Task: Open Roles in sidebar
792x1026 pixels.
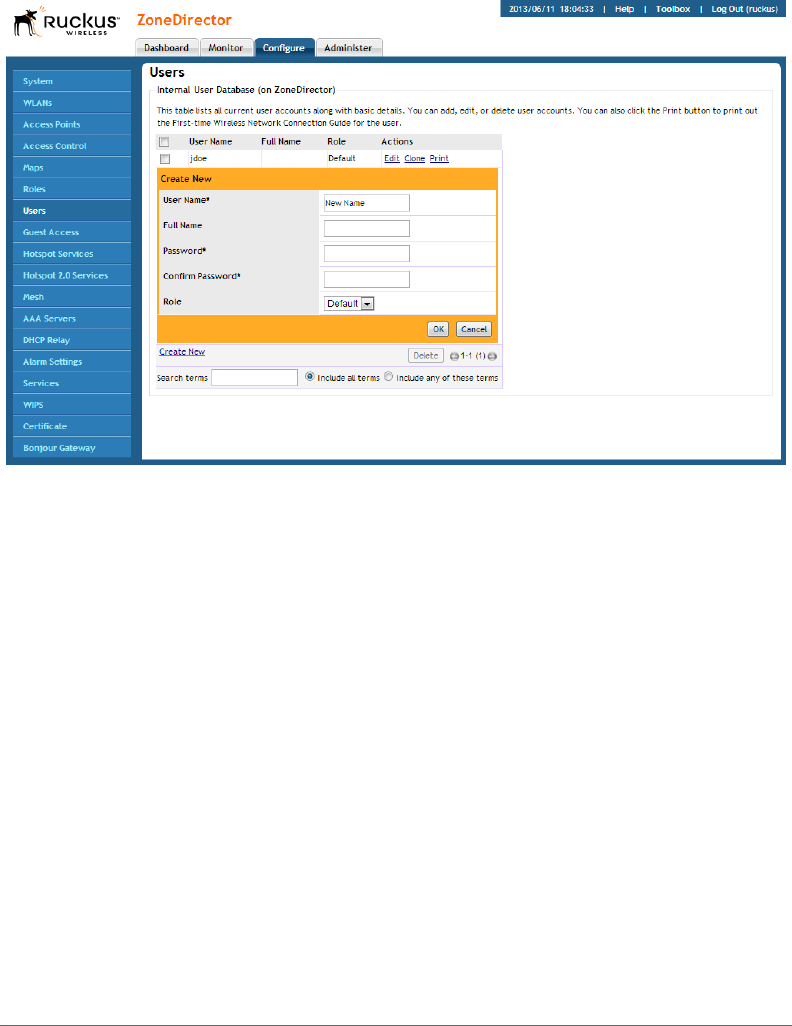Action: tap(72, 189)
